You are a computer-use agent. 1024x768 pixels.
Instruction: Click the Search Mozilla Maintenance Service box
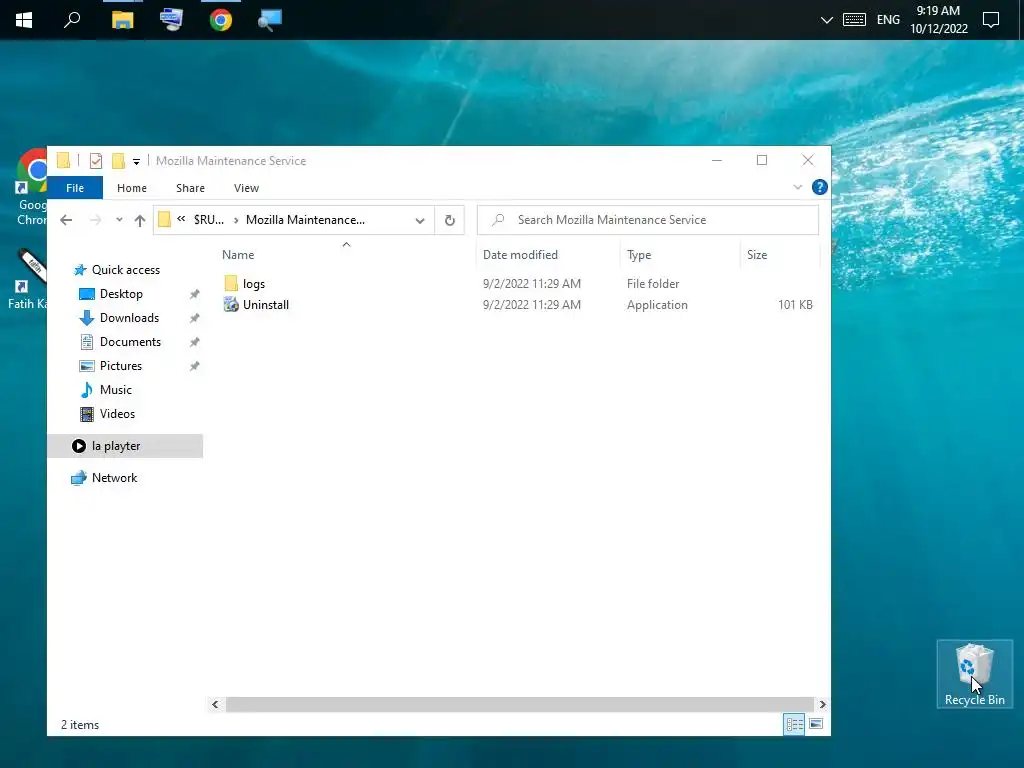pos(648,220)
